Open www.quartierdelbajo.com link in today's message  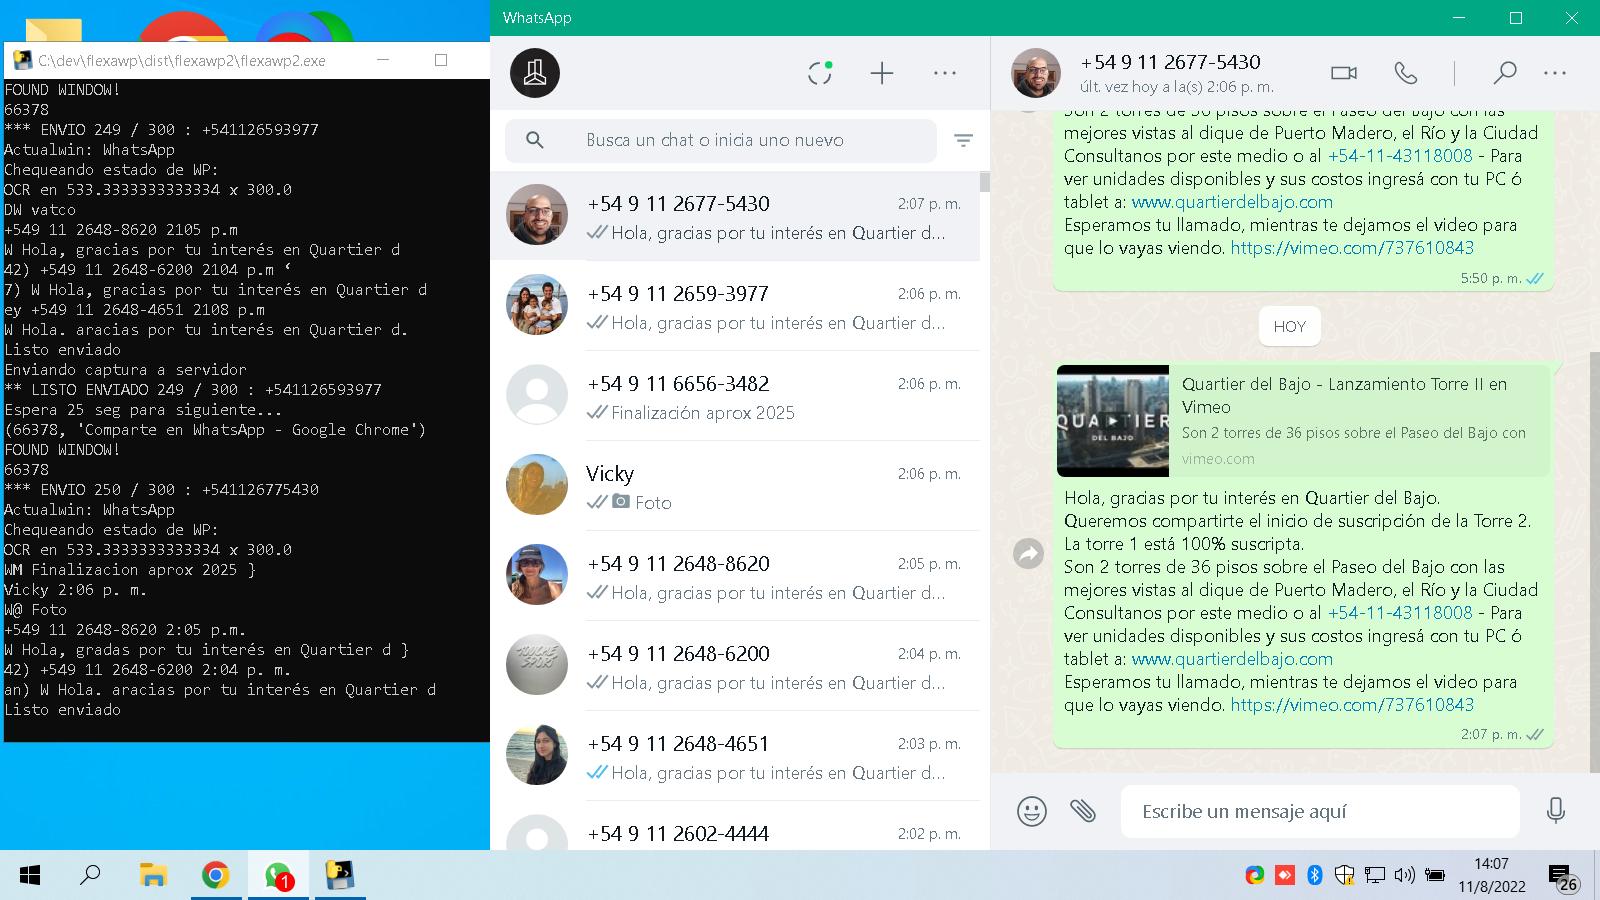(x=1232, y=659)
